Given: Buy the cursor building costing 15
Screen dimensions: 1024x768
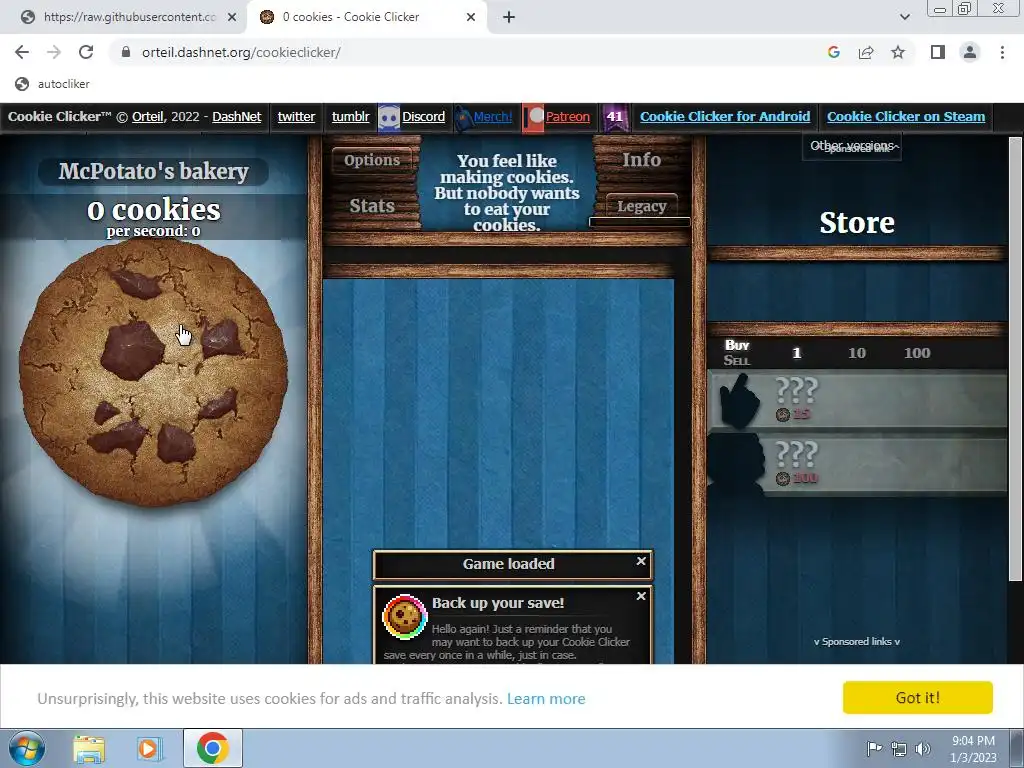Looking at the screenshot, I should point(857,400).
